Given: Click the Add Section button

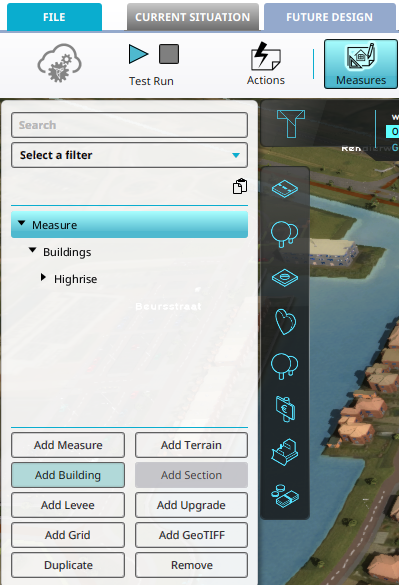Looking at the screenshot, I should tap(191, 475).
